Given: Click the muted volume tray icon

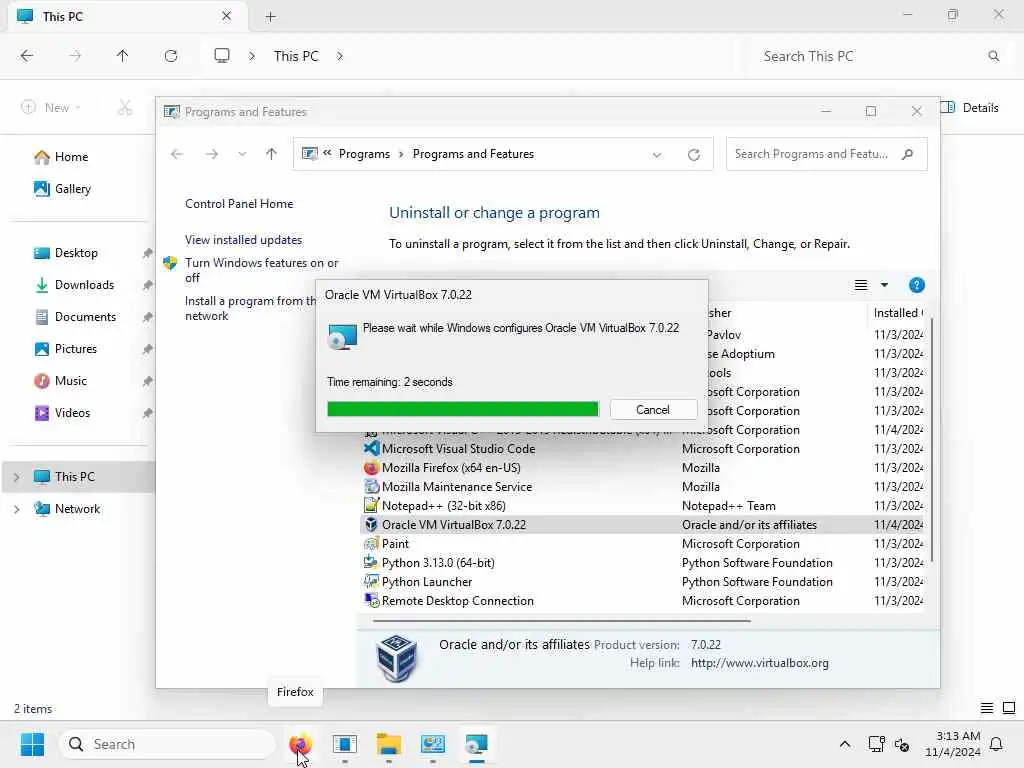Looking at the screenshot, I should pyautogui.click(x=902, y=744).
